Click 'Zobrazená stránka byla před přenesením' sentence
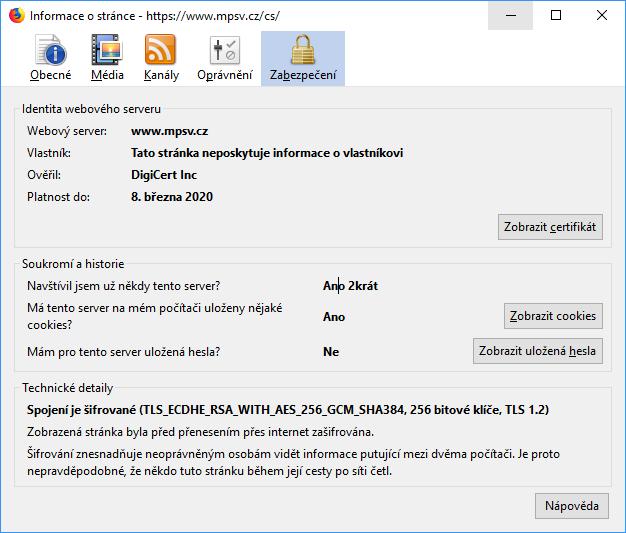The width and height of the screenshot is (626, 533). [200, 432]
